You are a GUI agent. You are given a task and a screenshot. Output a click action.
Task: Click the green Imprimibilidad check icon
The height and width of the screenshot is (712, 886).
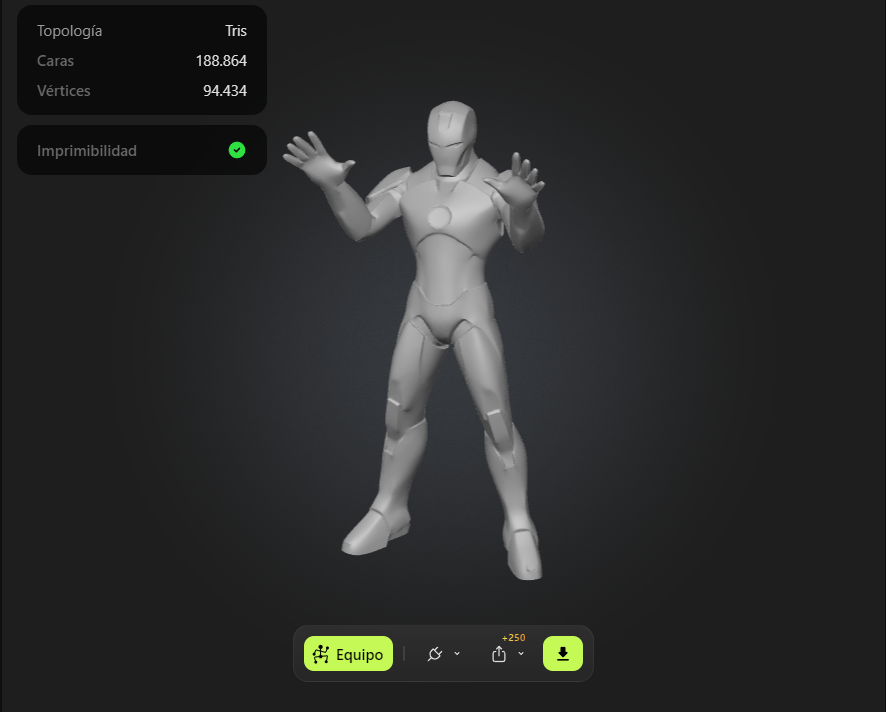pyautogui.click(x=237, y=150)
